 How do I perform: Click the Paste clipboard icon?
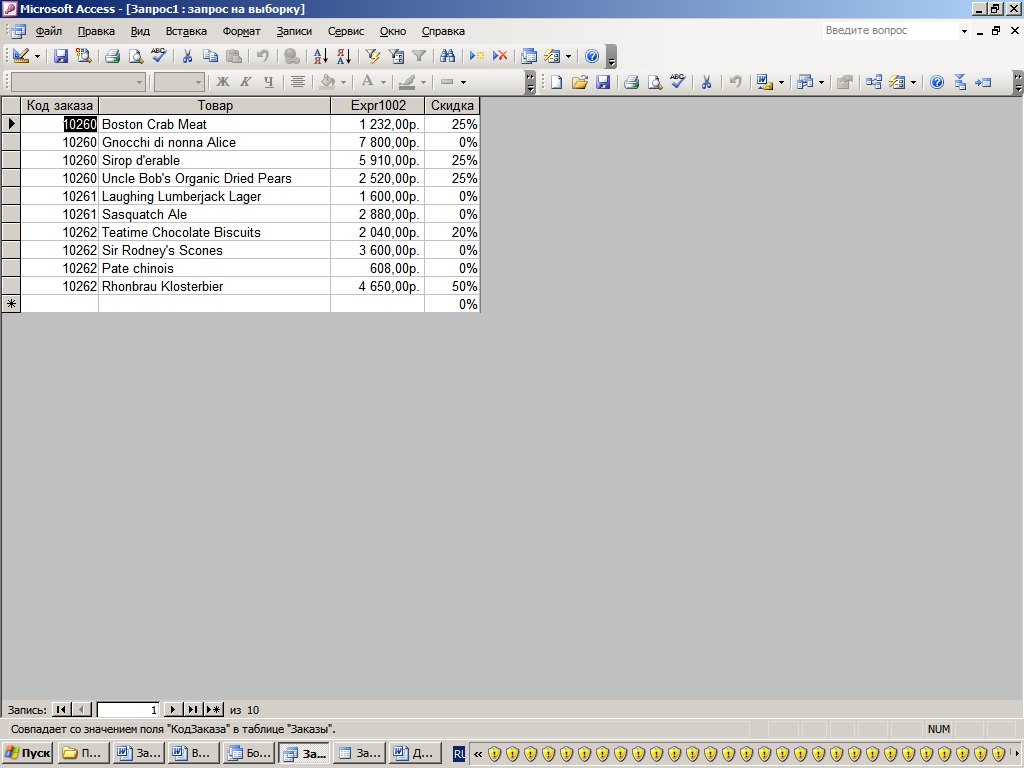(x=234, y=56)
